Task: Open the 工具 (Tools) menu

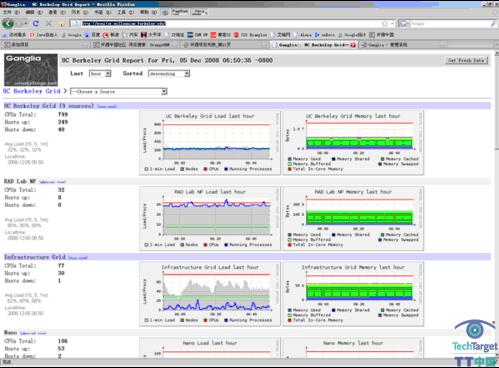Action: (x=125, y=12)
